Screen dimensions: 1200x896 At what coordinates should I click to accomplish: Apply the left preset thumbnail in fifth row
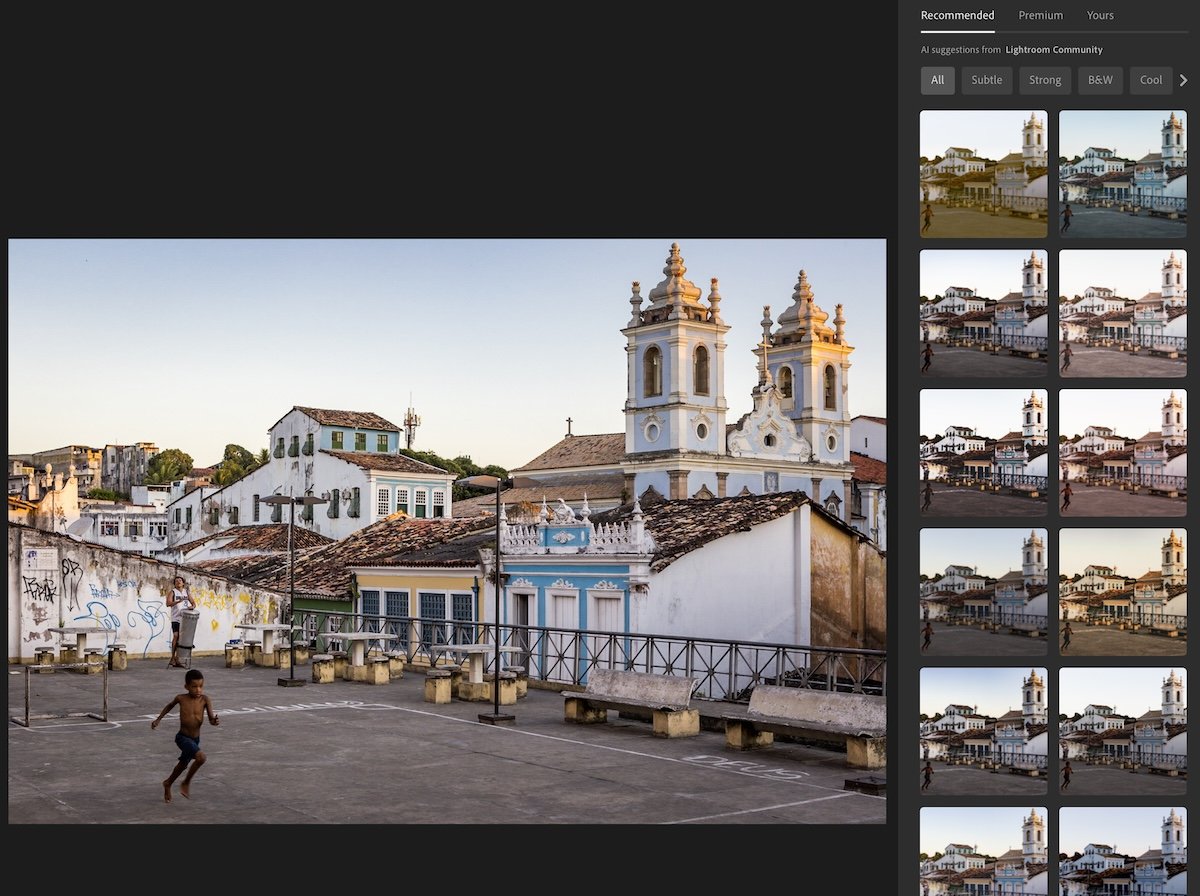(983, 731)
